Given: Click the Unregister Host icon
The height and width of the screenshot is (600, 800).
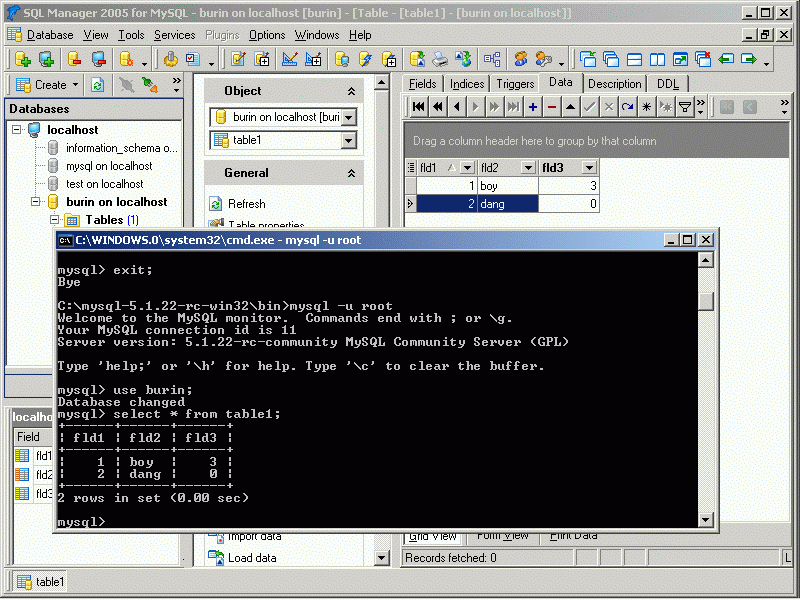Looking at the screenshot, I should coord(98,59).
